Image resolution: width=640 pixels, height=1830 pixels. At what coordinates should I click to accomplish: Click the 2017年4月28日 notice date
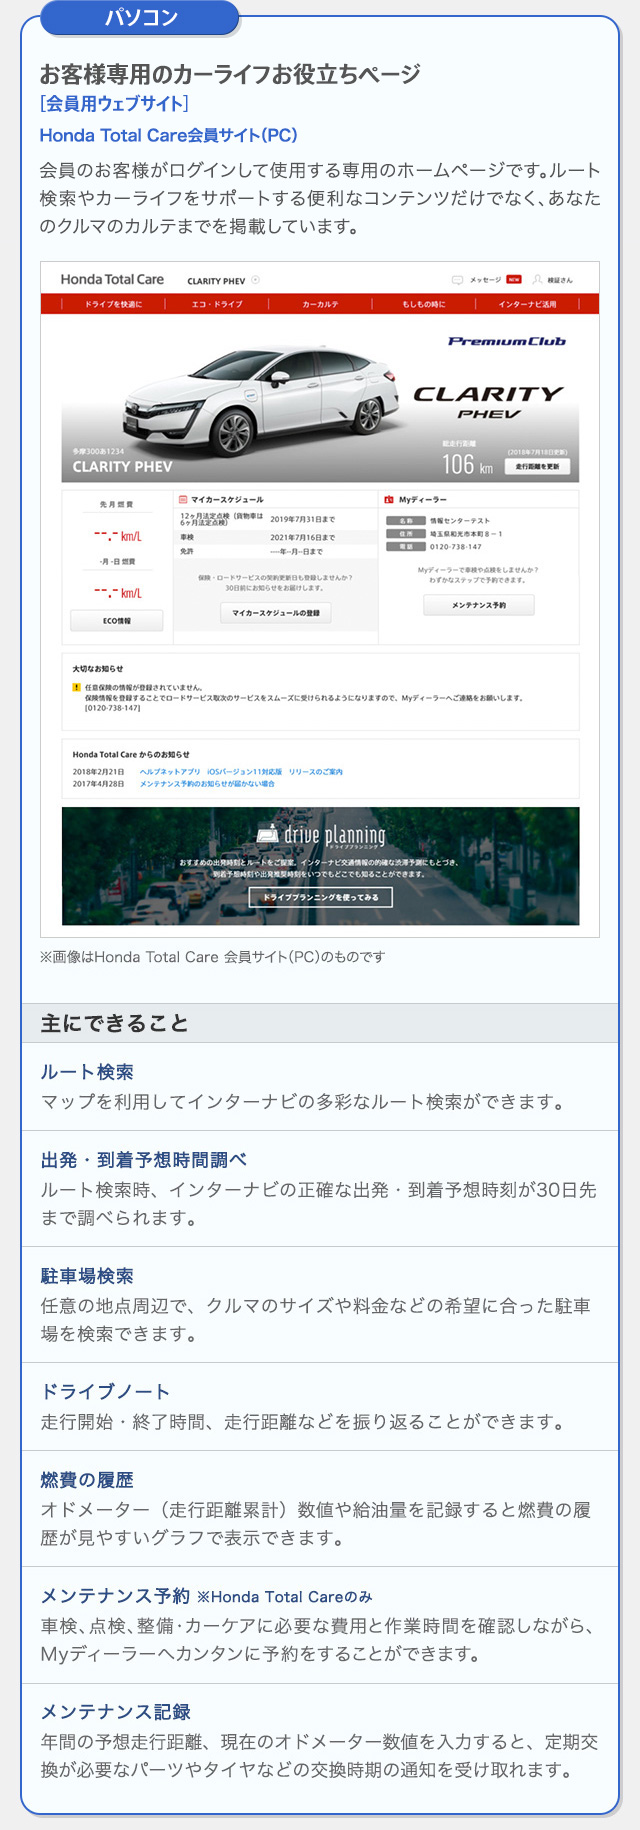98,784
